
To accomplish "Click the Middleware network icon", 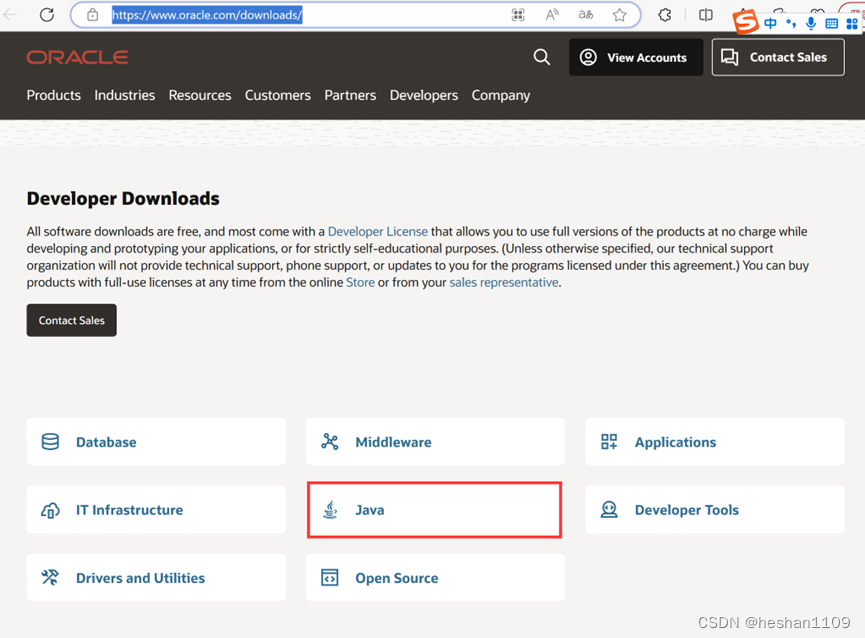I will click(x=330, y=442).
